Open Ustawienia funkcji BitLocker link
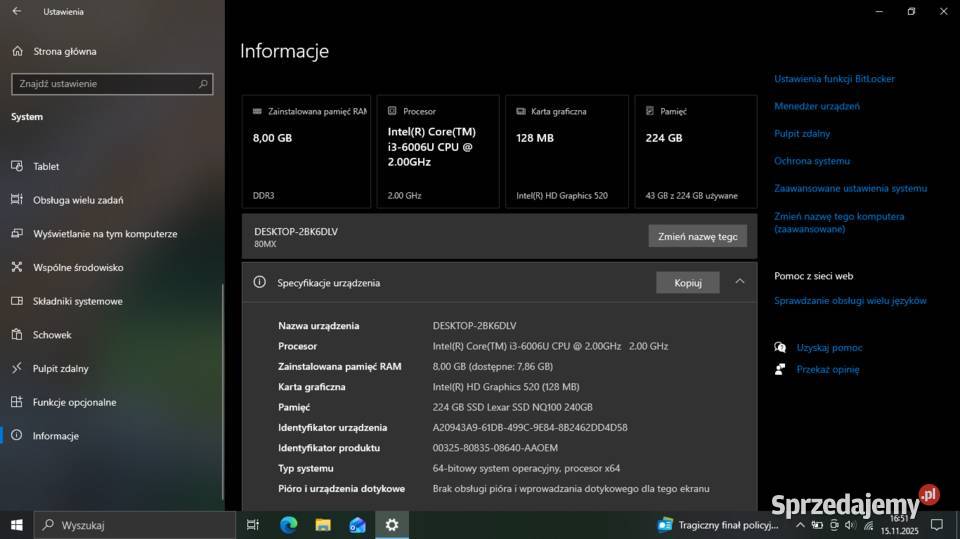Viewport: 960px width, 539px height. click(x=834, y=79)
